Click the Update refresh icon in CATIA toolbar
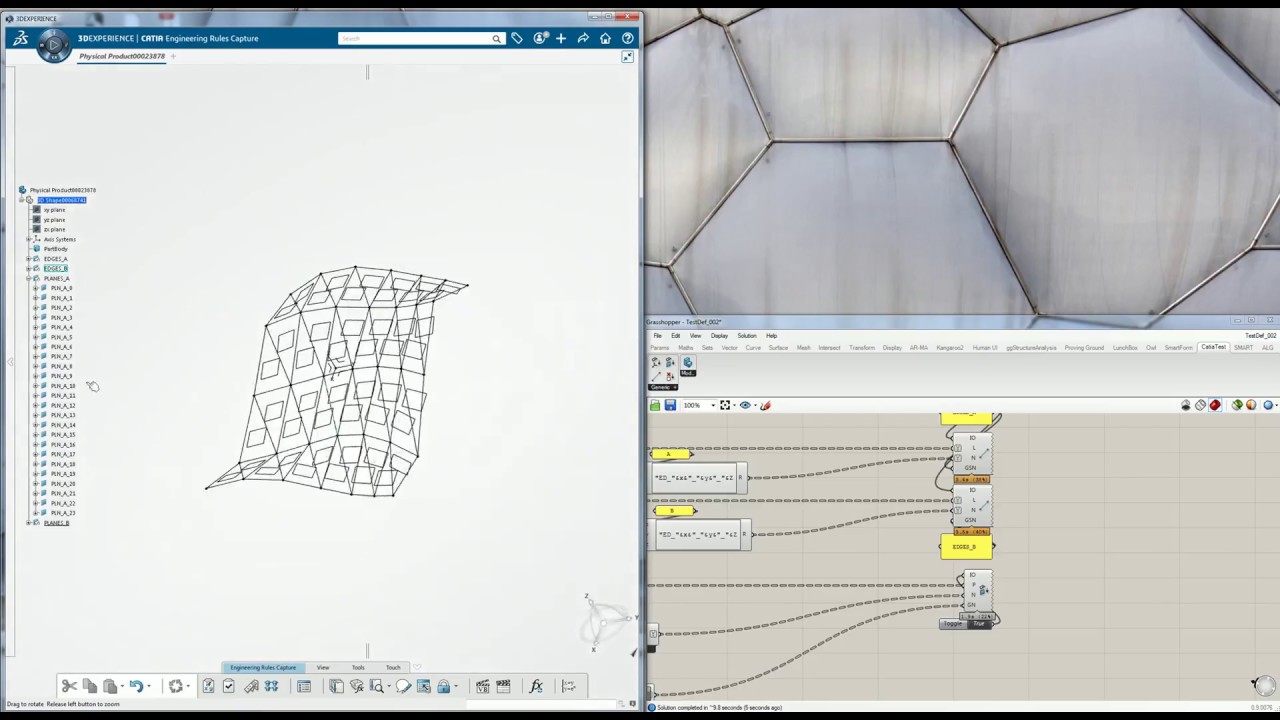Viewport: 1280px width, 720px height. [176, 686]
